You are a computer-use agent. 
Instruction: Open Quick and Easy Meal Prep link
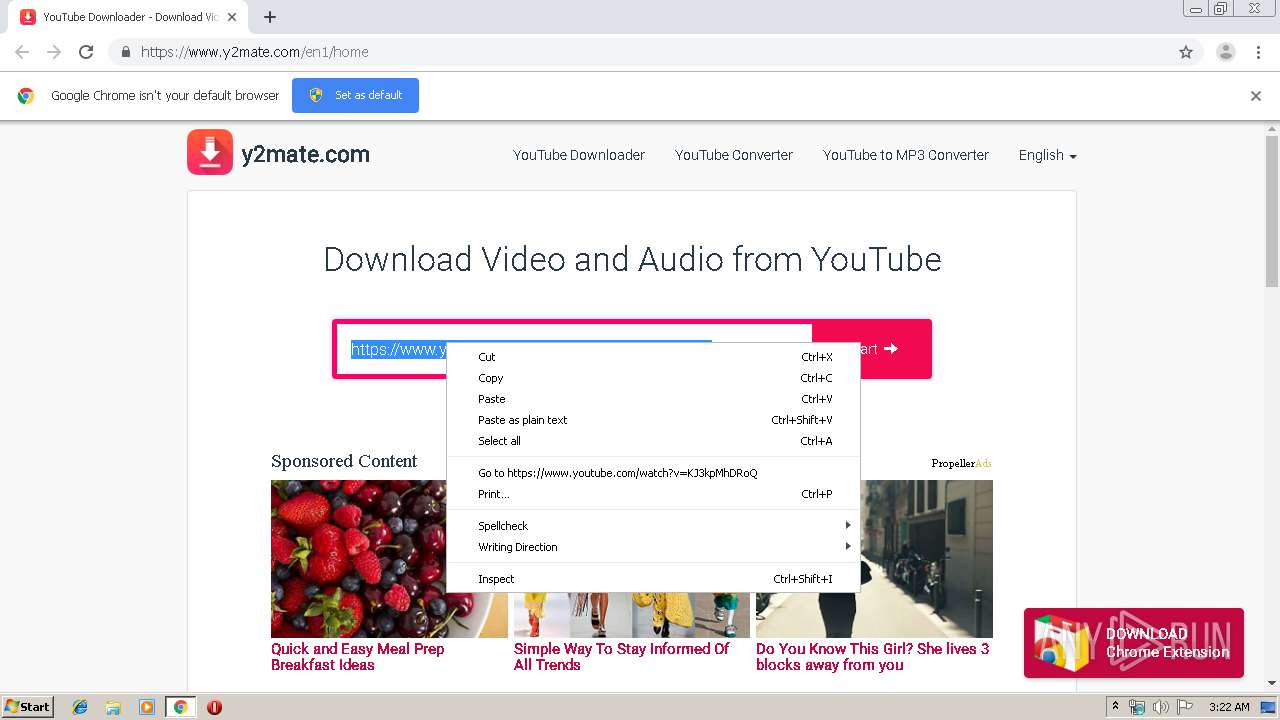358,657
